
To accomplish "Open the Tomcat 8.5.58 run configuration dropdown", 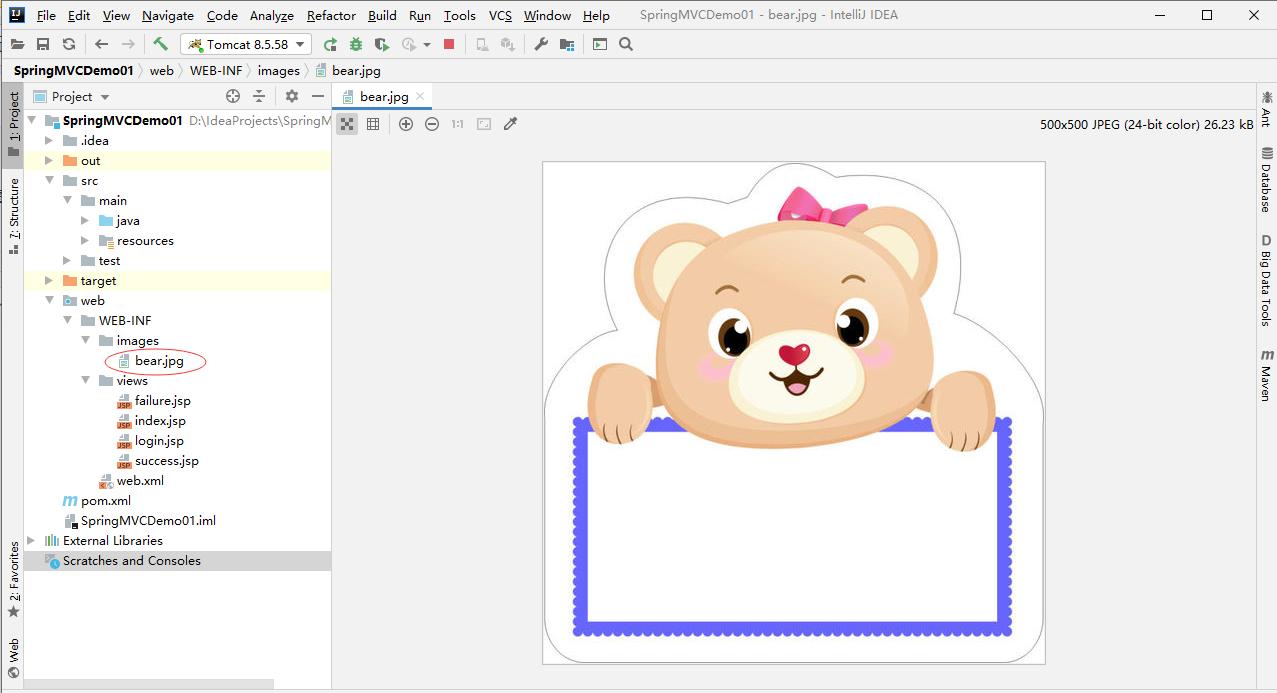I will pyautogui.click(x=246, y=44).
